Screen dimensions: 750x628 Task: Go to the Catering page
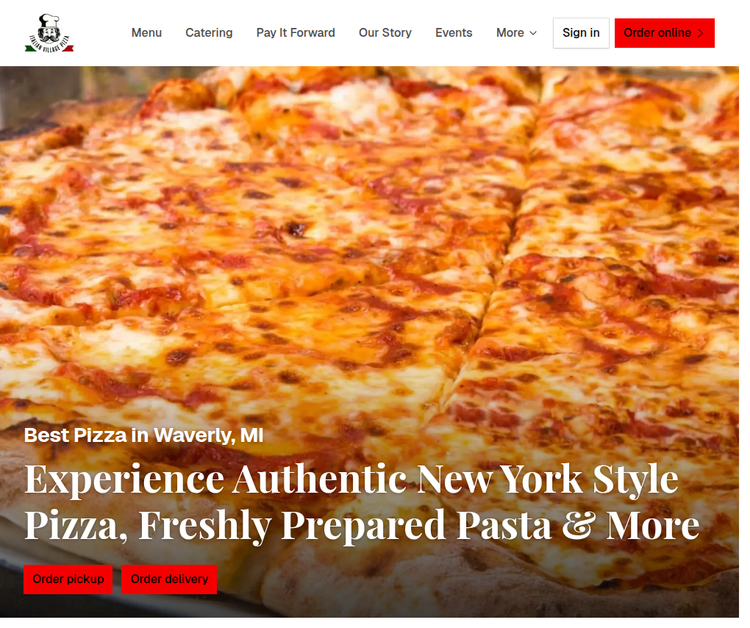coord(209,33)
